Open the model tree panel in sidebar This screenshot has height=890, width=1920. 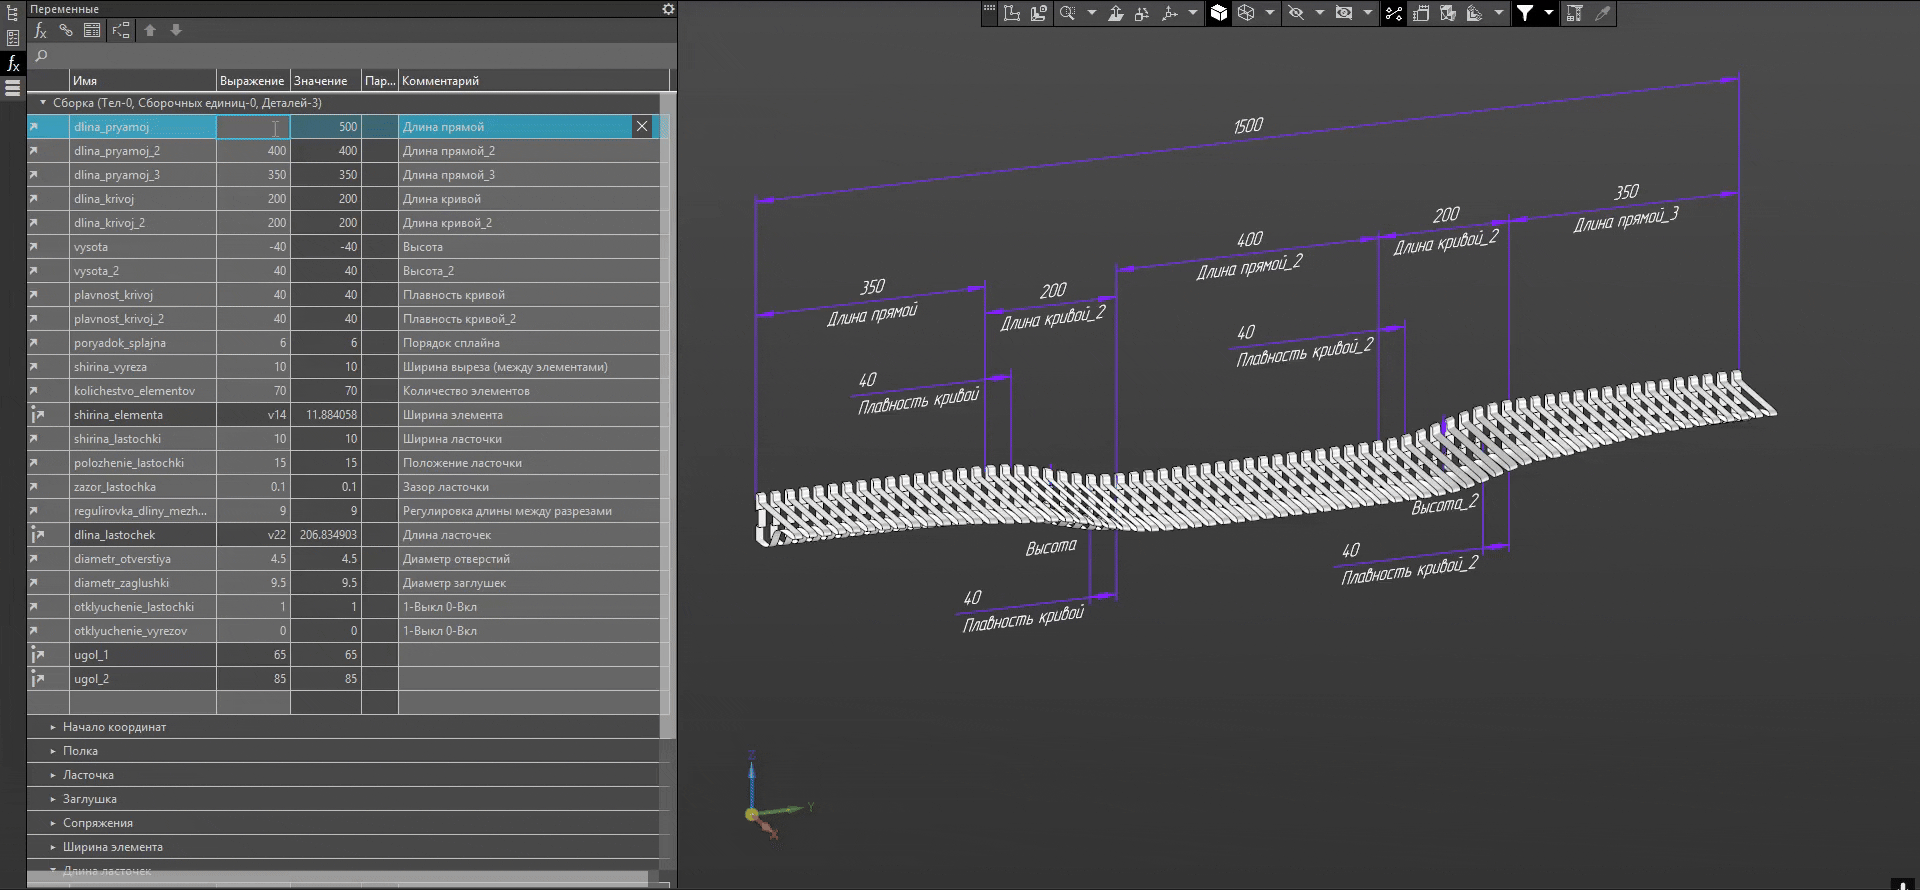[13, 14]
